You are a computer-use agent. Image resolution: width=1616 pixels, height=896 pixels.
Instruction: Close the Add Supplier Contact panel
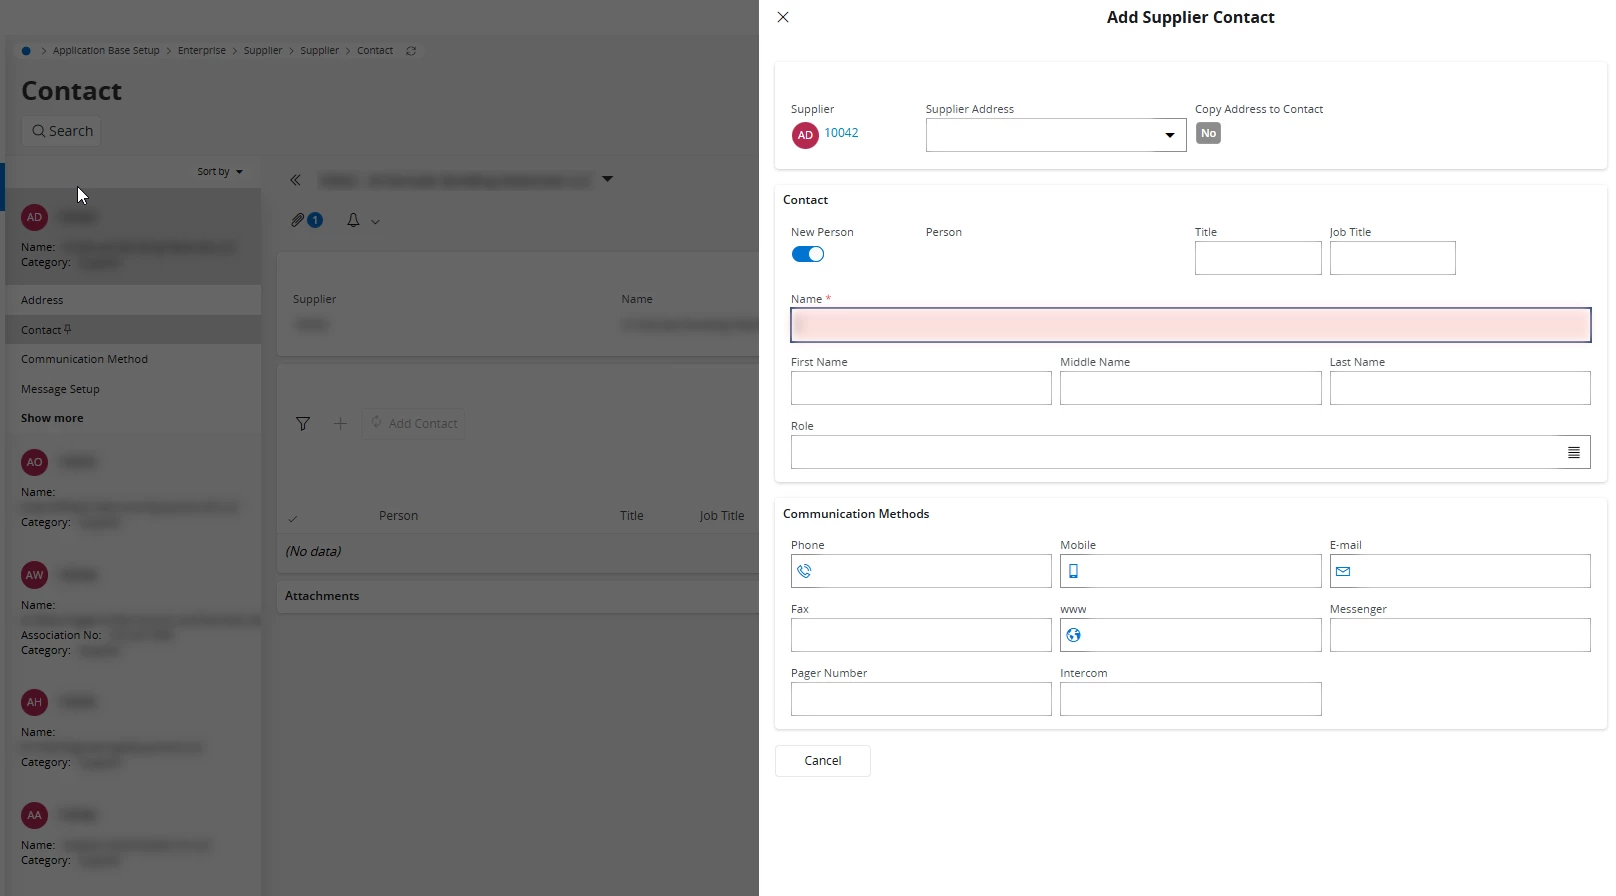click(783, 17)
